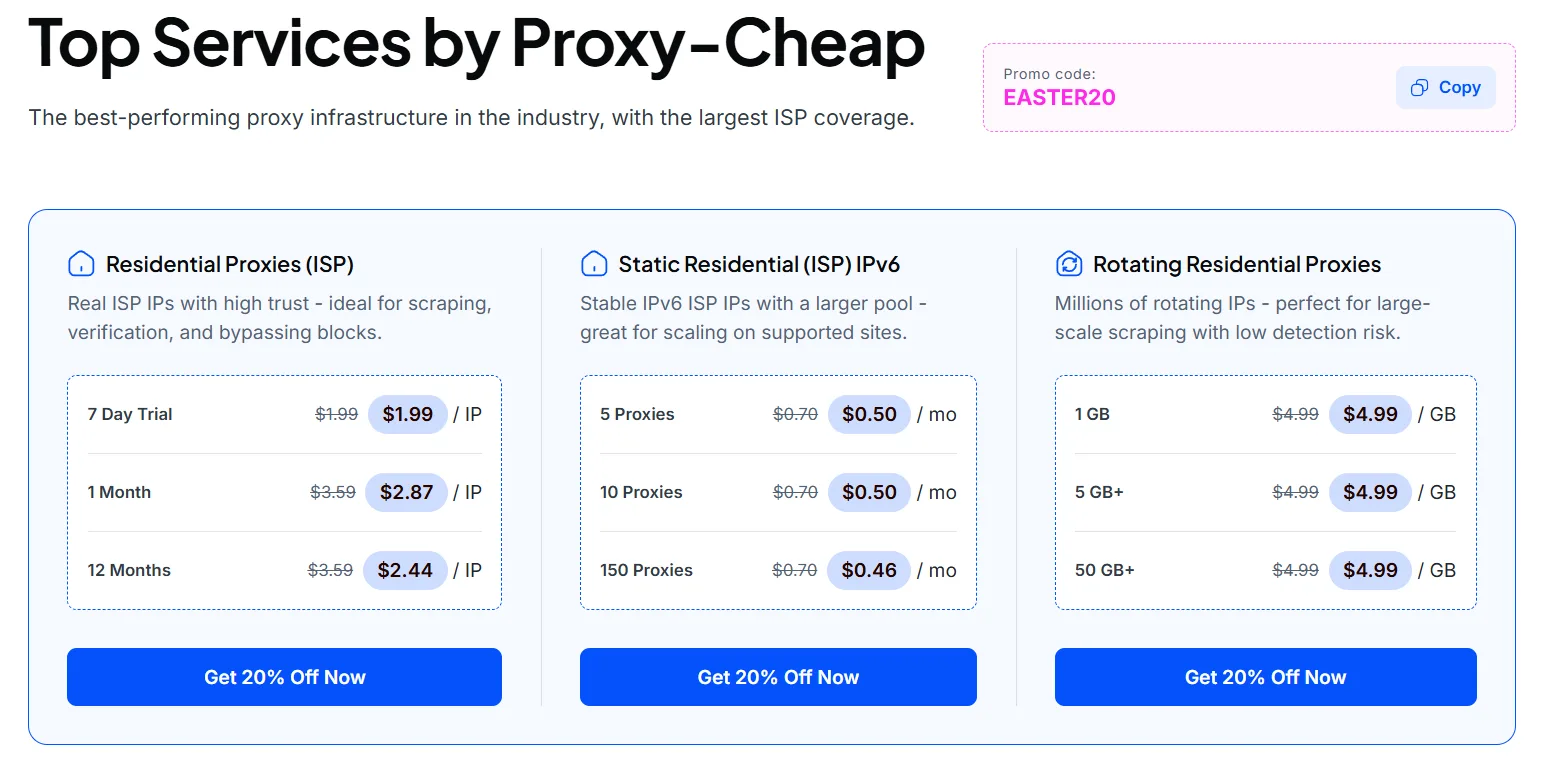Viewport: 1554px width, 769px height.
Task: Click Get 20% Off Now under Rotating Residential Proxies
Action: click(x=1265, y=677)
